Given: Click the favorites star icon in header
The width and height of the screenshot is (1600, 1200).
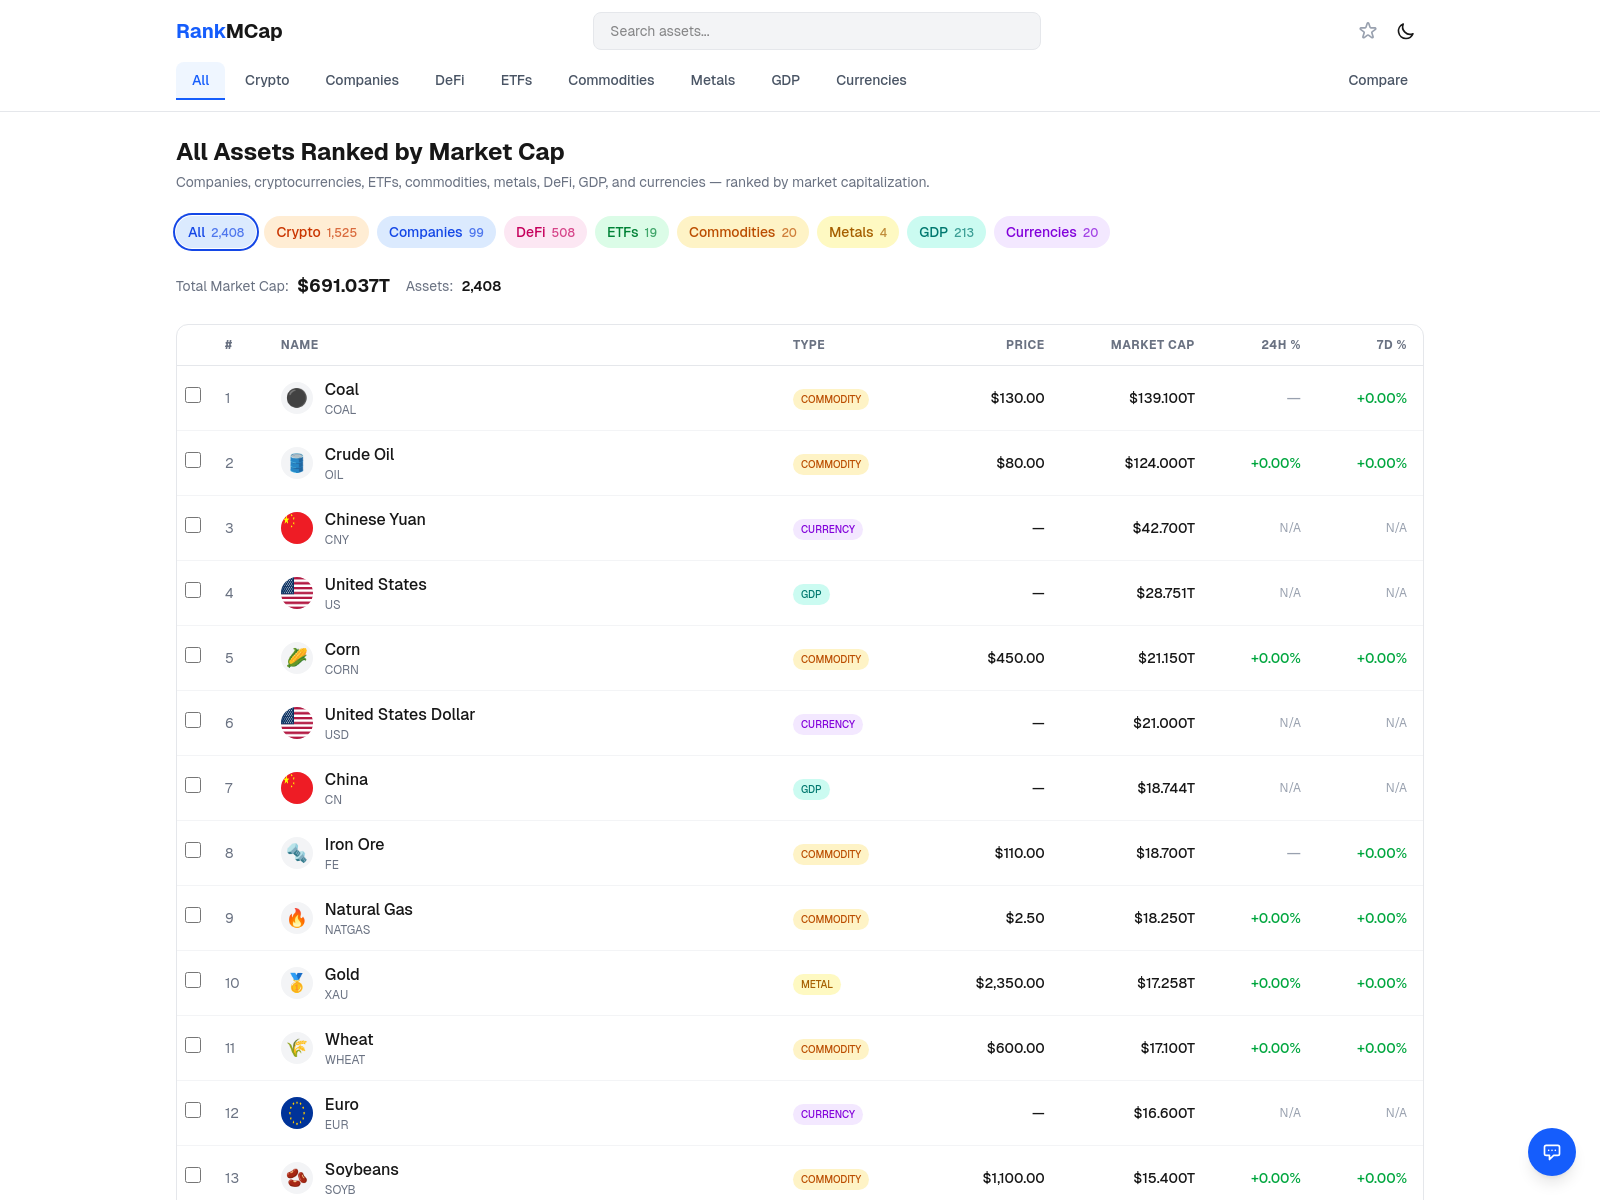Looking at the screenshot, I should coord(1368,31).
